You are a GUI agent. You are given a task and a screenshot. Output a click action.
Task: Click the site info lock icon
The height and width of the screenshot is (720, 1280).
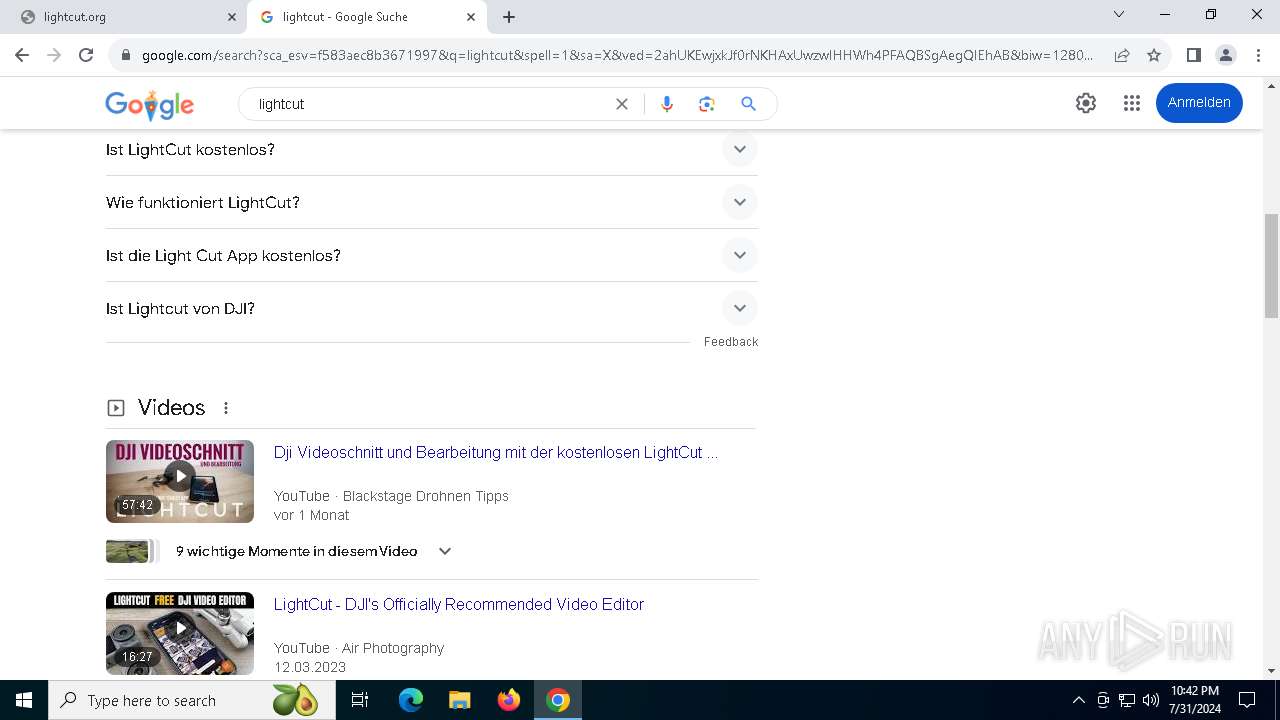click(125, 55)
